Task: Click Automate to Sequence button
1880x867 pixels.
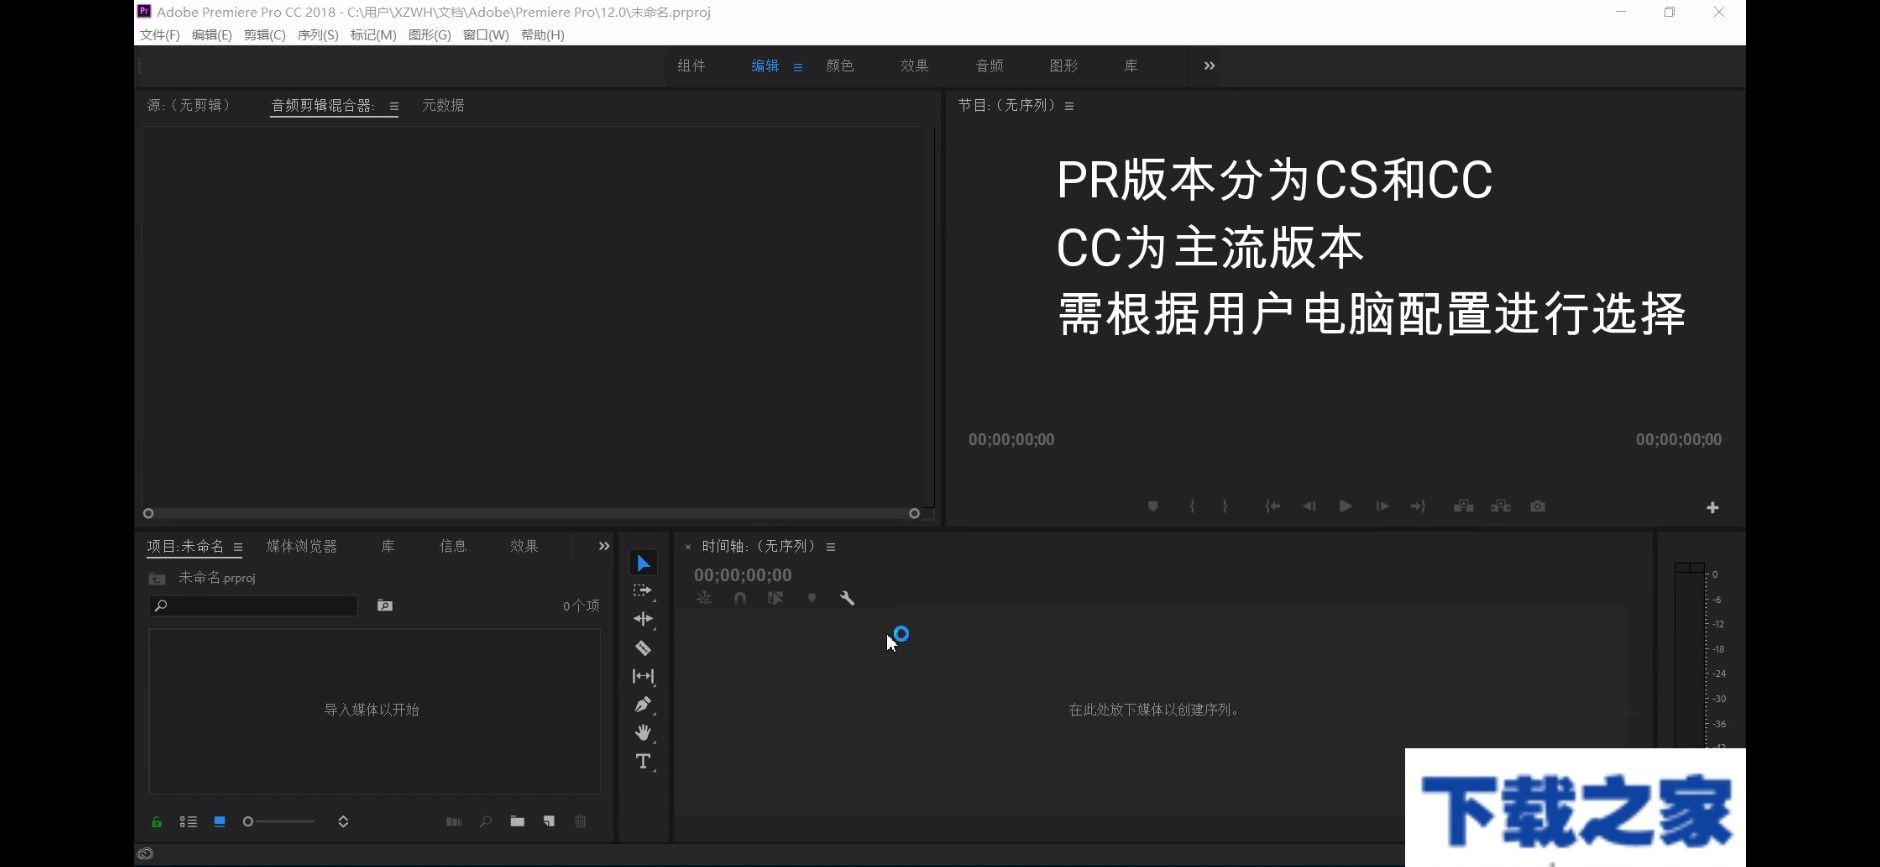Action: coord(454,822)
